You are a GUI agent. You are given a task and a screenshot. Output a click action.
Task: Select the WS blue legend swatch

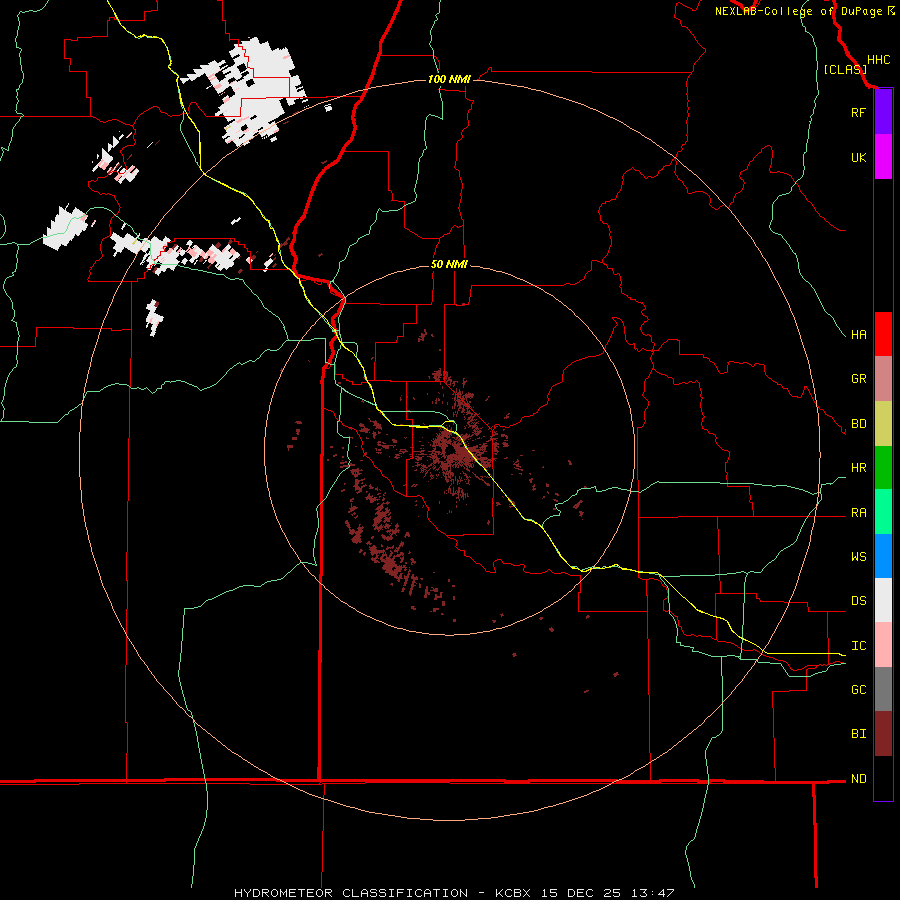(x=883, y=556)
